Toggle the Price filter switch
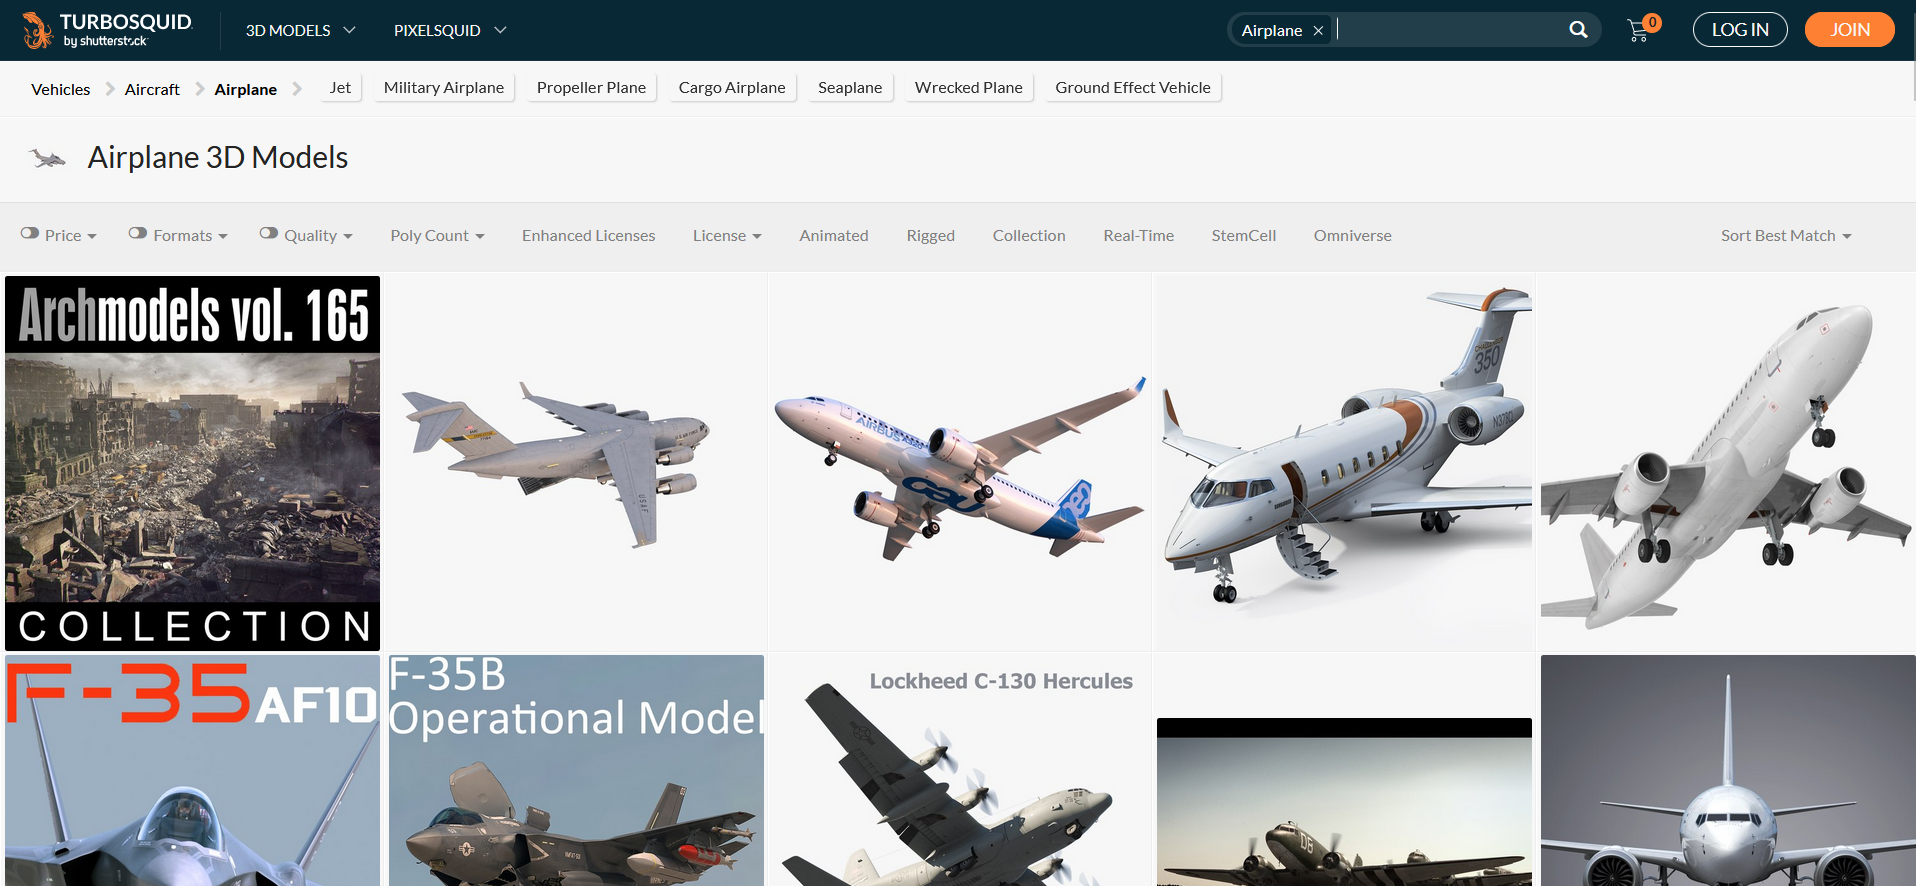Image resolution: width=1916 pixels, height=886 pixels. [x=30, y=233]
